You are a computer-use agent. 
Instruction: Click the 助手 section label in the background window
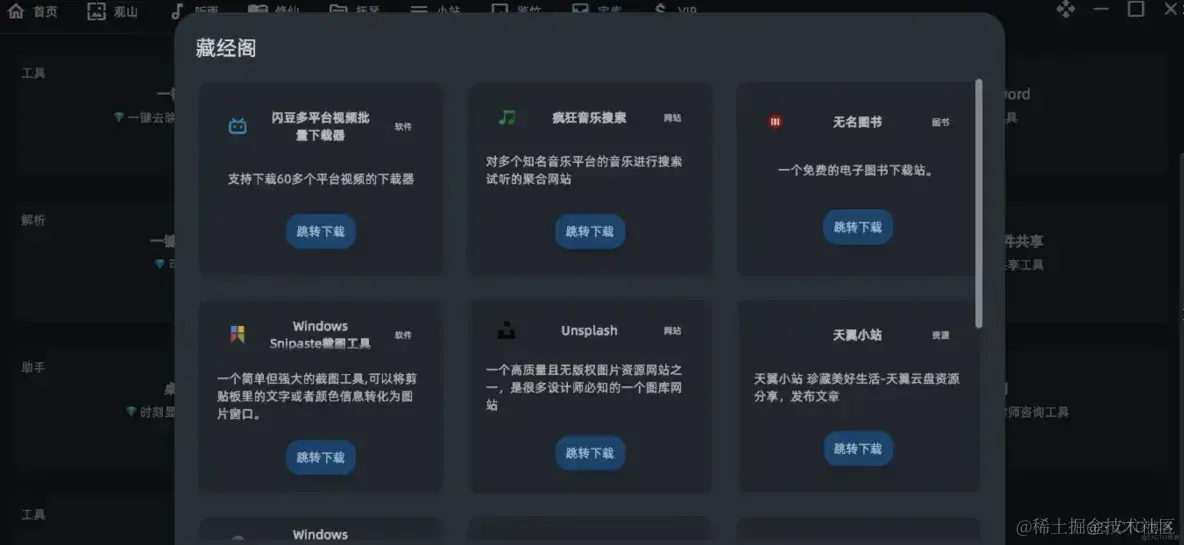coord(33,368)
